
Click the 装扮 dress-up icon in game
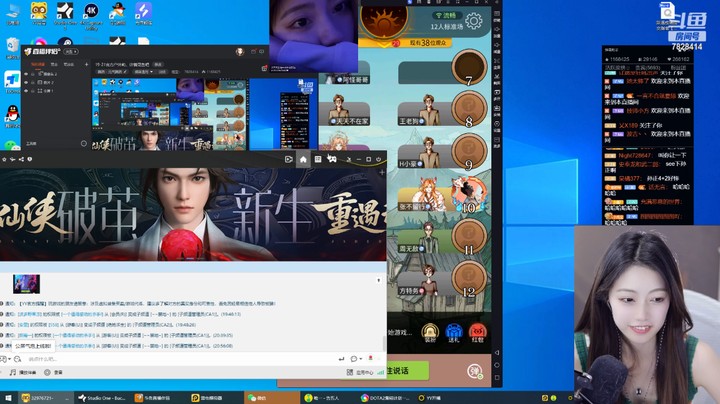point(430,333)
